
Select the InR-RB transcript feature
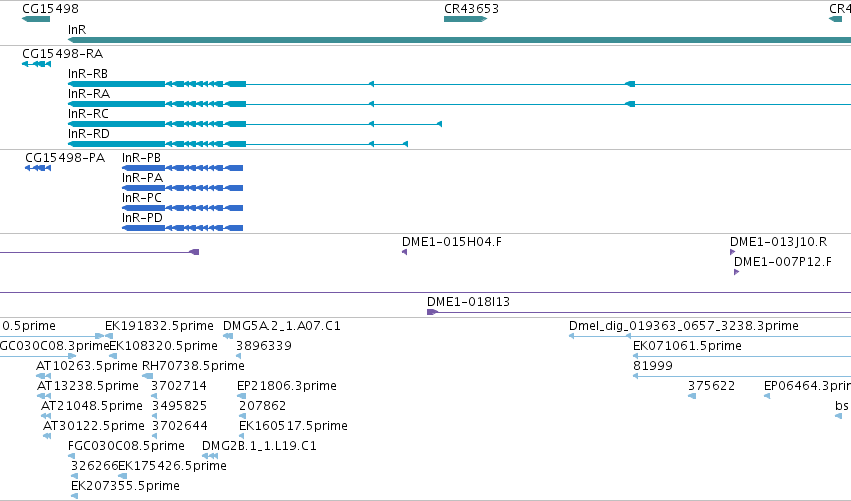[x=459, y=84]
